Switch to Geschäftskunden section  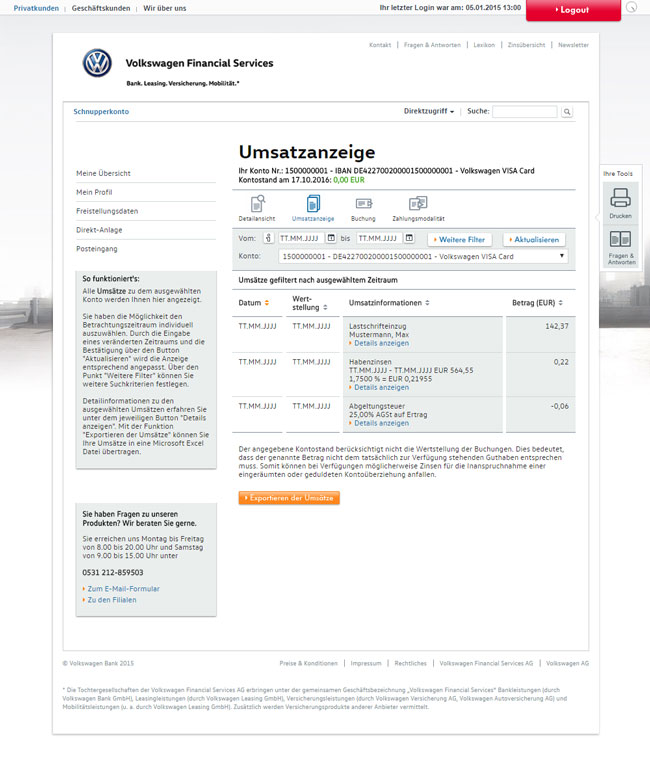[101, 8]
